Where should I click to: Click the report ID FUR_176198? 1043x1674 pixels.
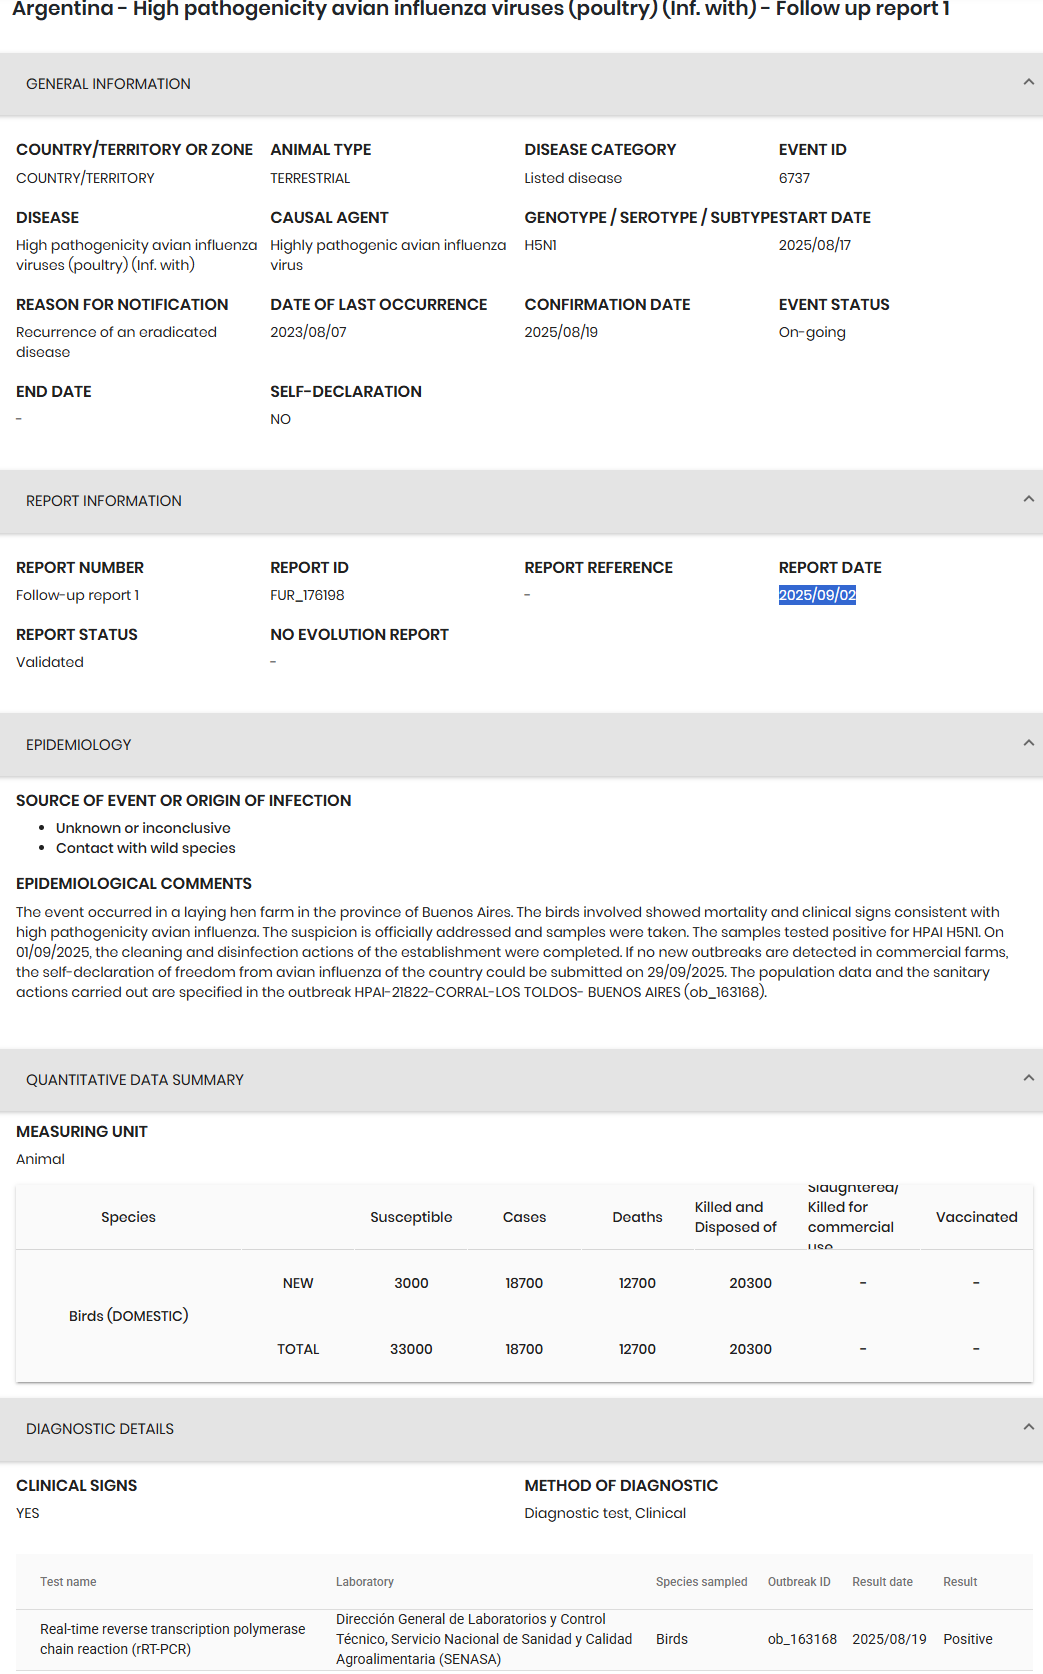pos(307,595)
